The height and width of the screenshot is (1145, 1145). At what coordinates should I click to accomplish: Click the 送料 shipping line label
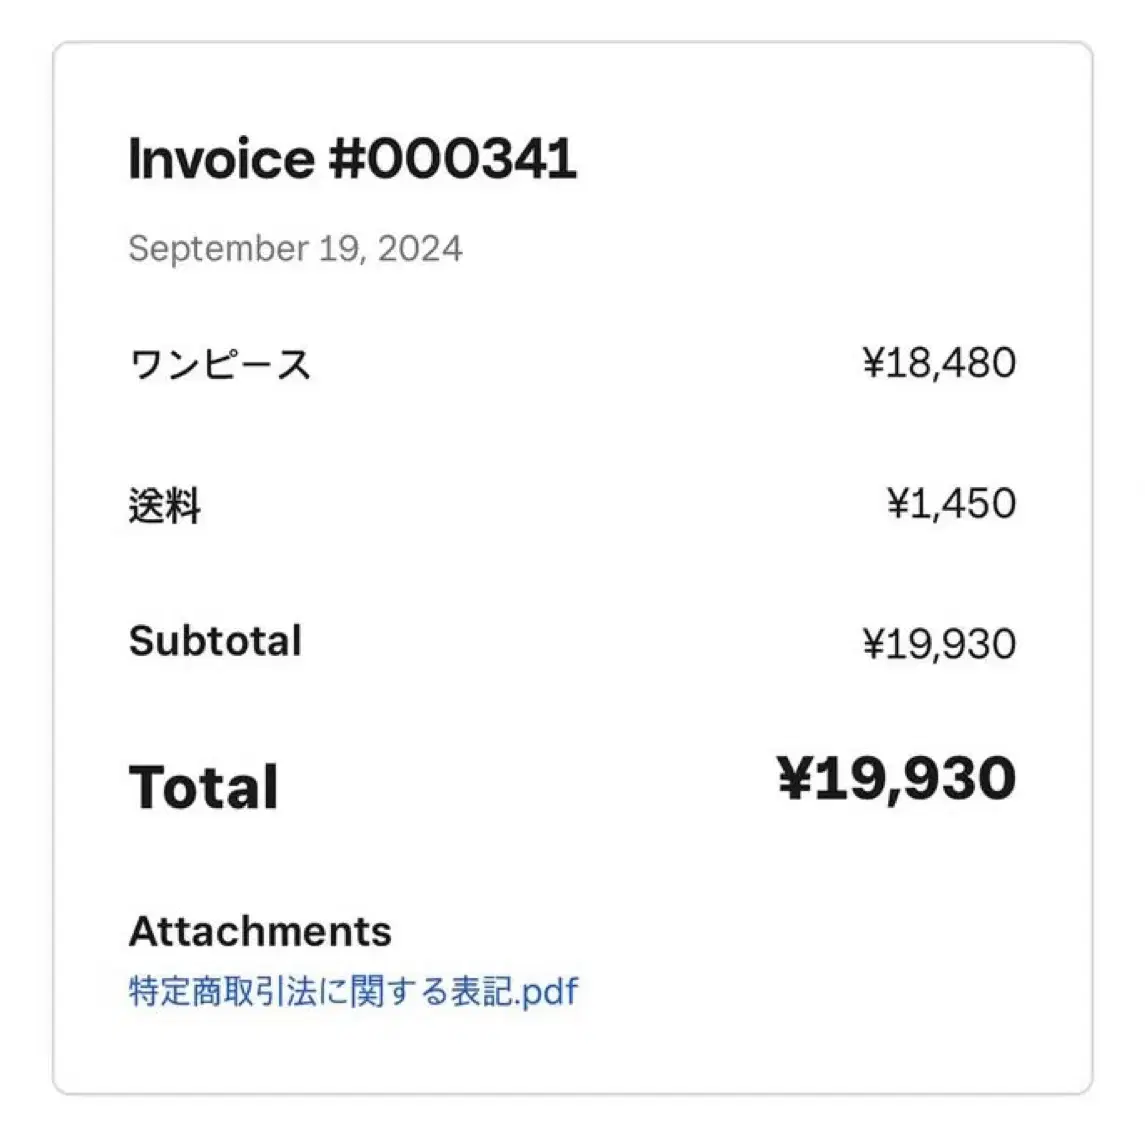point(165,505)
